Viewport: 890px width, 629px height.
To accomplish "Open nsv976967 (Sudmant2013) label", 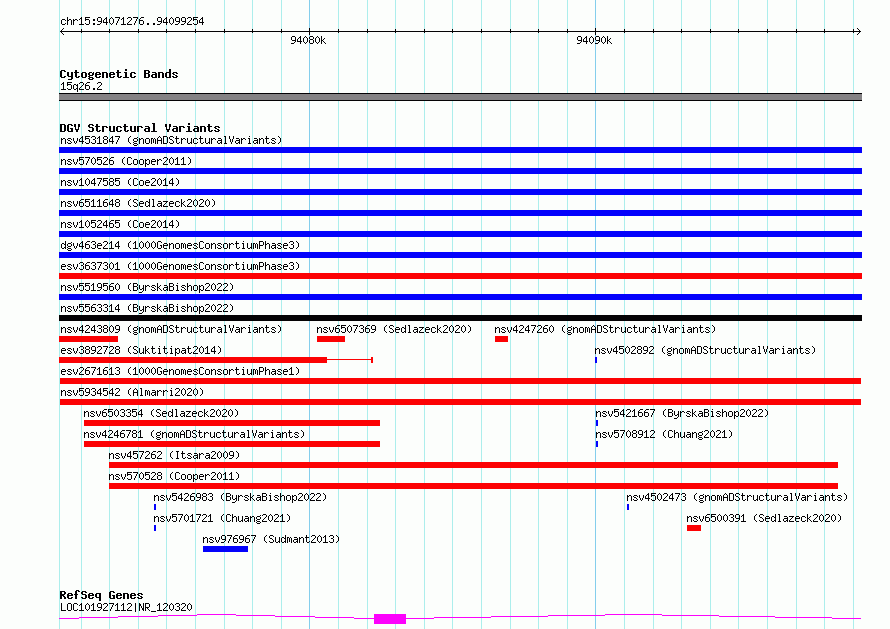I will tap(271, 539).
